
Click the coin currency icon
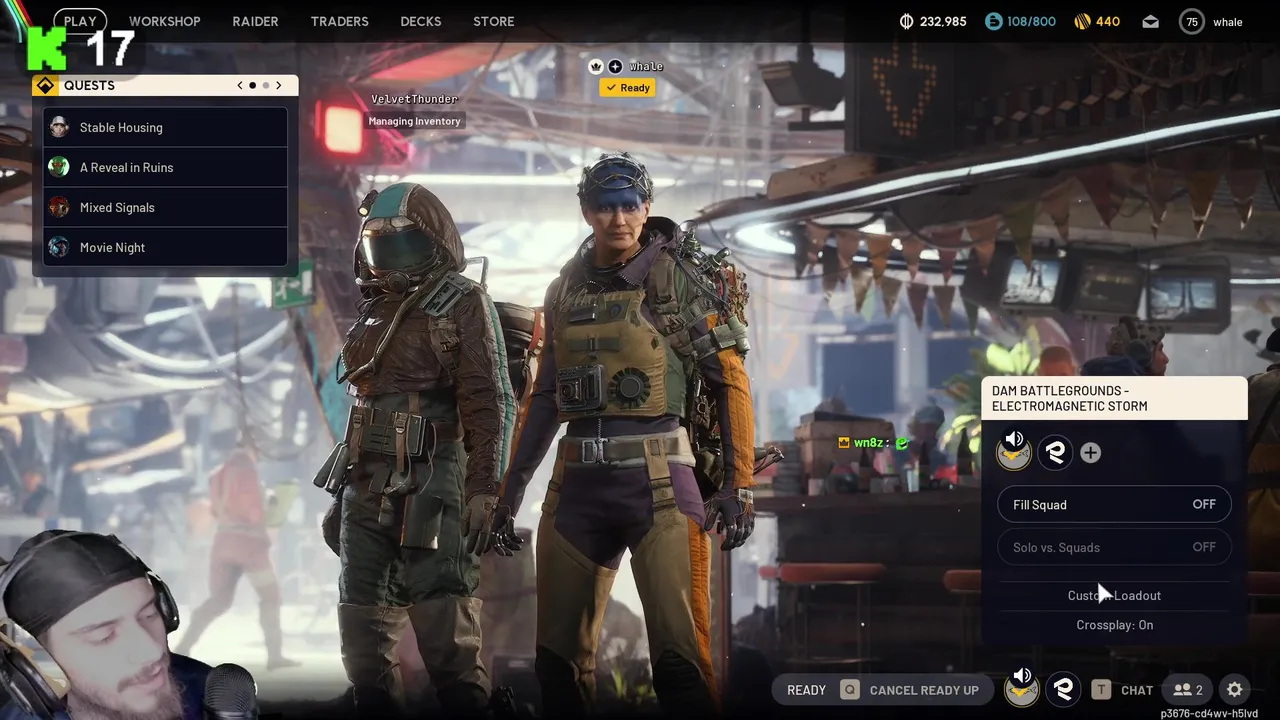[907, 21]
